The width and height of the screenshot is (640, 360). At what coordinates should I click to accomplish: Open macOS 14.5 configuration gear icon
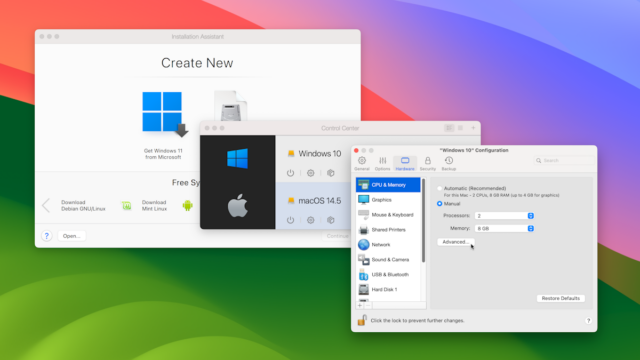(x=311, y=220)
